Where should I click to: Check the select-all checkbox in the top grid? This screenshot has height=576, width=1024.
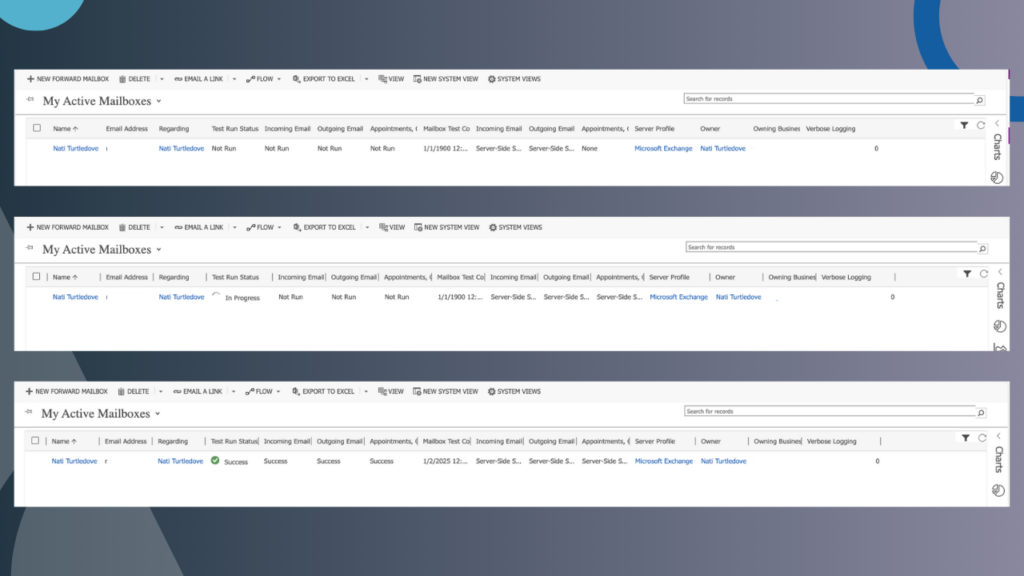click(37, 128)
